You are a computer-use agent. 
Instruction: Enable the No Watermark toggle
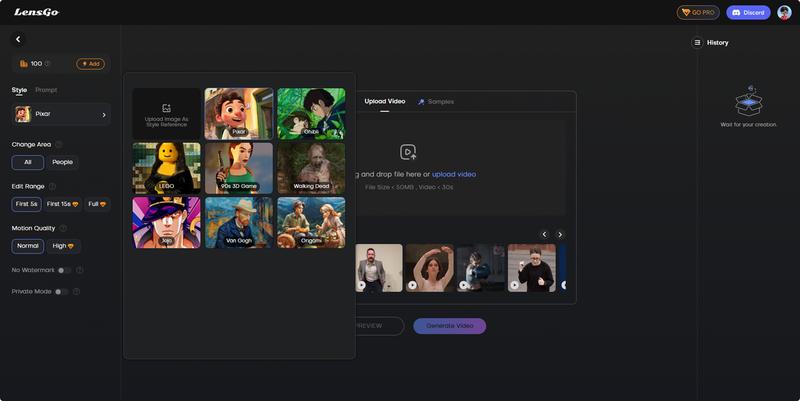63,270
